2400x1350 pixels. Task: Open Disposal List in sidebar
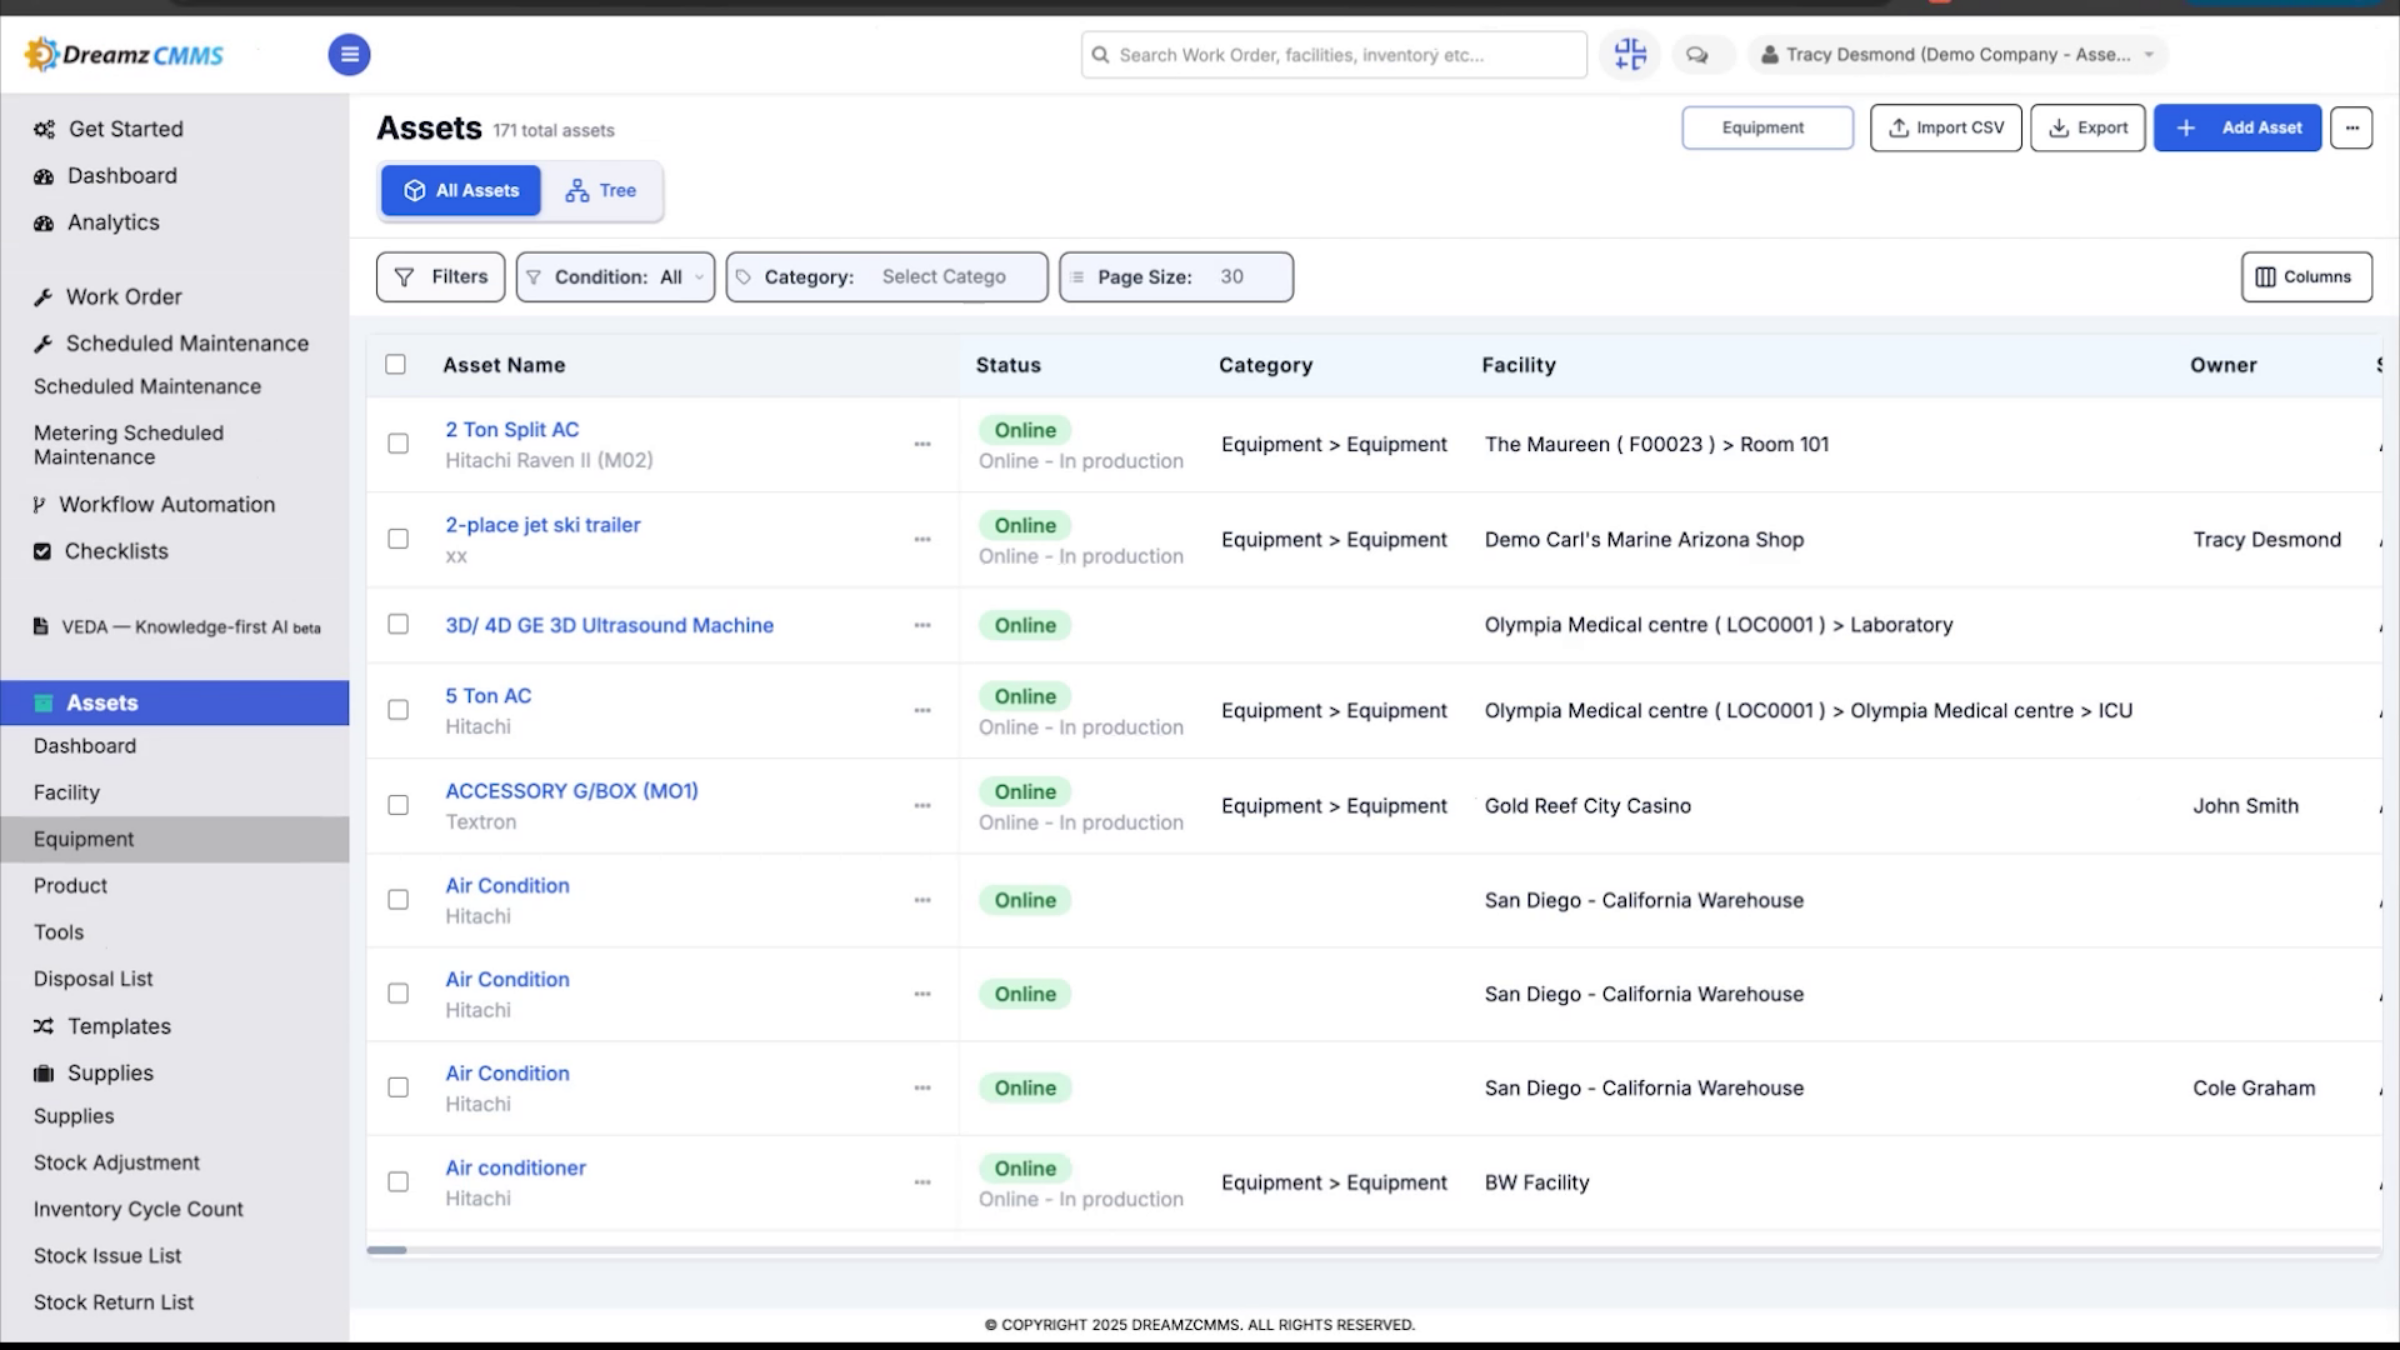[x=93, y=979]
